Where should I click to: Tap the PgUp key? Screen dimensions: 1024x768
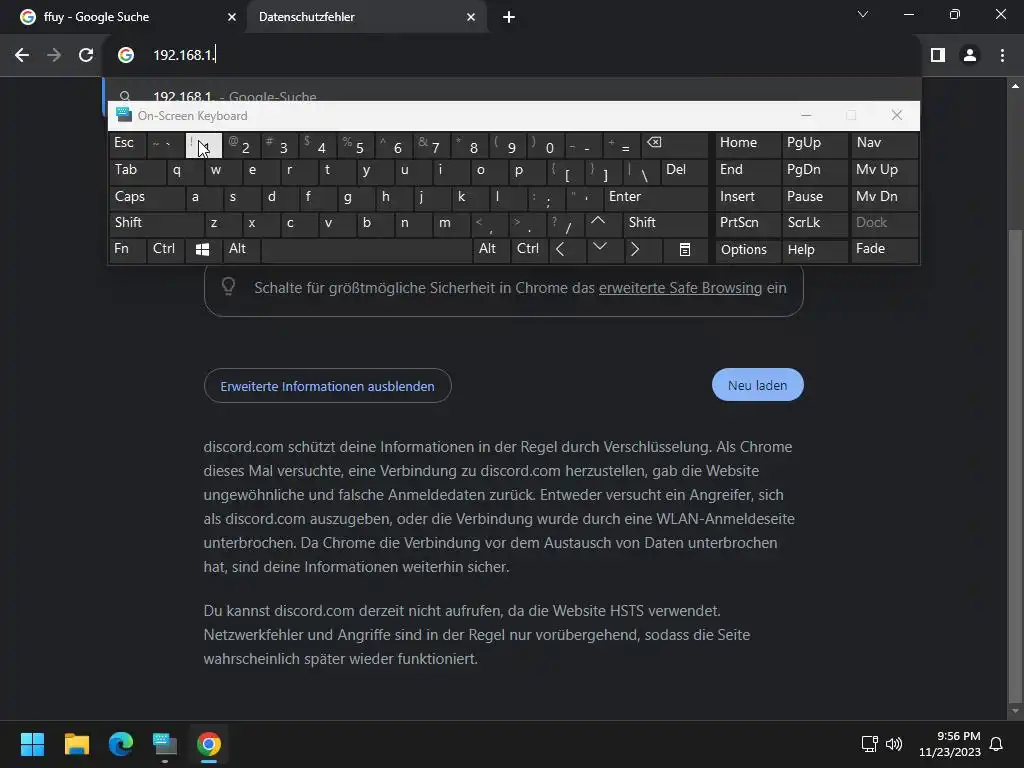click(814, 145)
